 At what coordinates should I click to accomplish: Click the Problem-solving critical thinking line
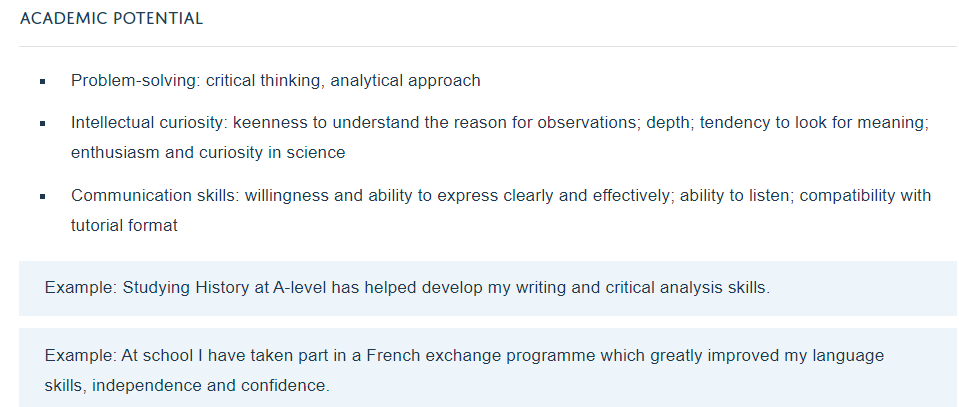[276, 81]
